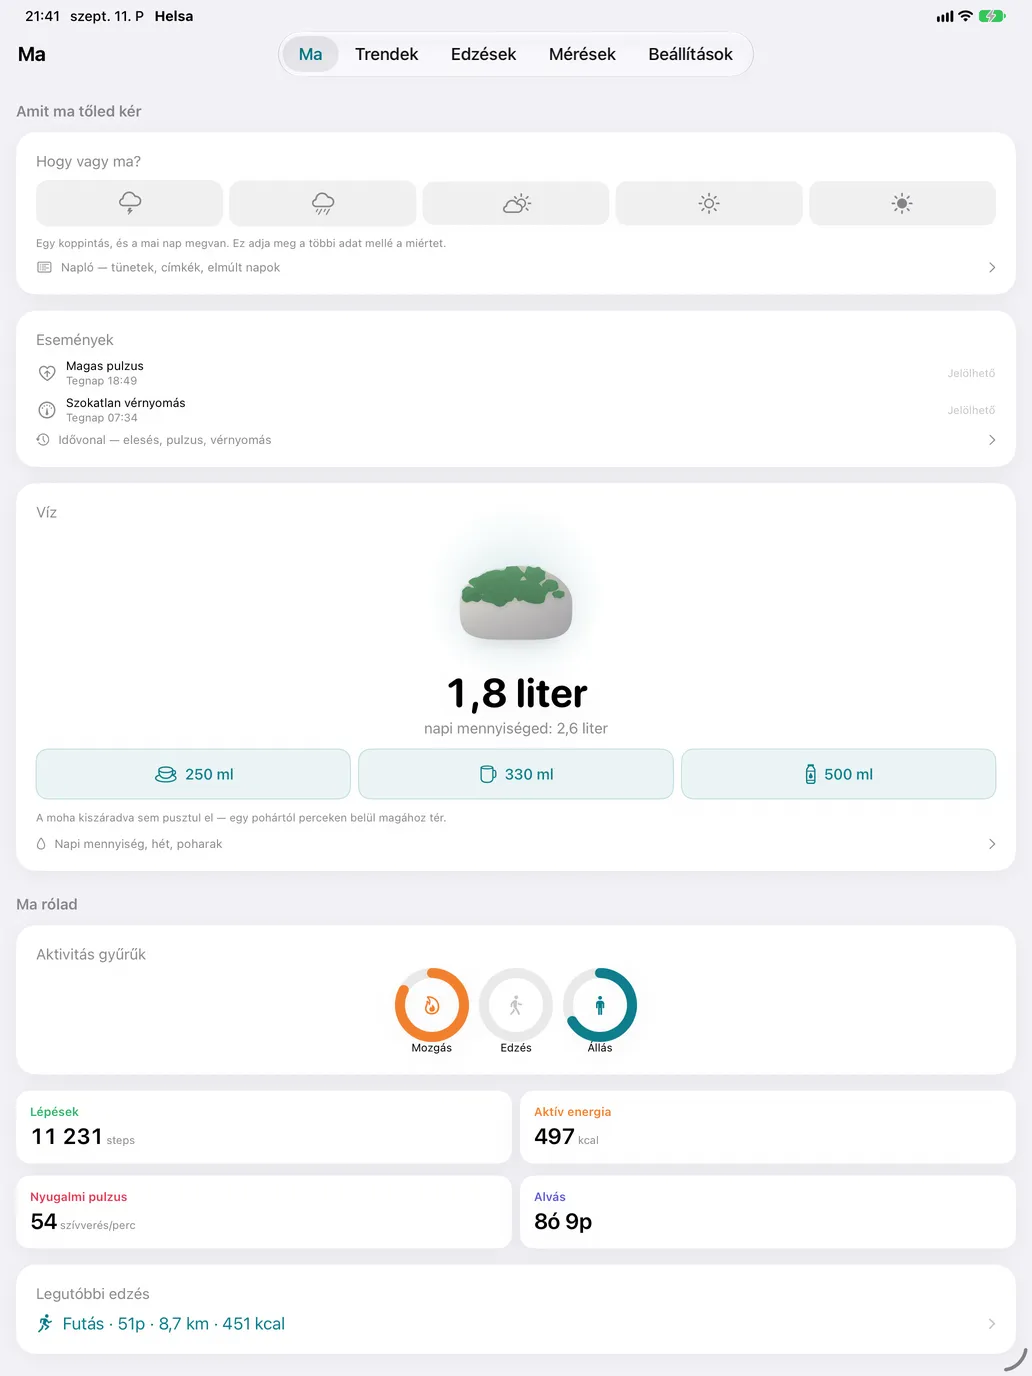The image size is (1032, 1376).
Task: Tap the moss rock water illustration
Action: [x=516, y=602]
